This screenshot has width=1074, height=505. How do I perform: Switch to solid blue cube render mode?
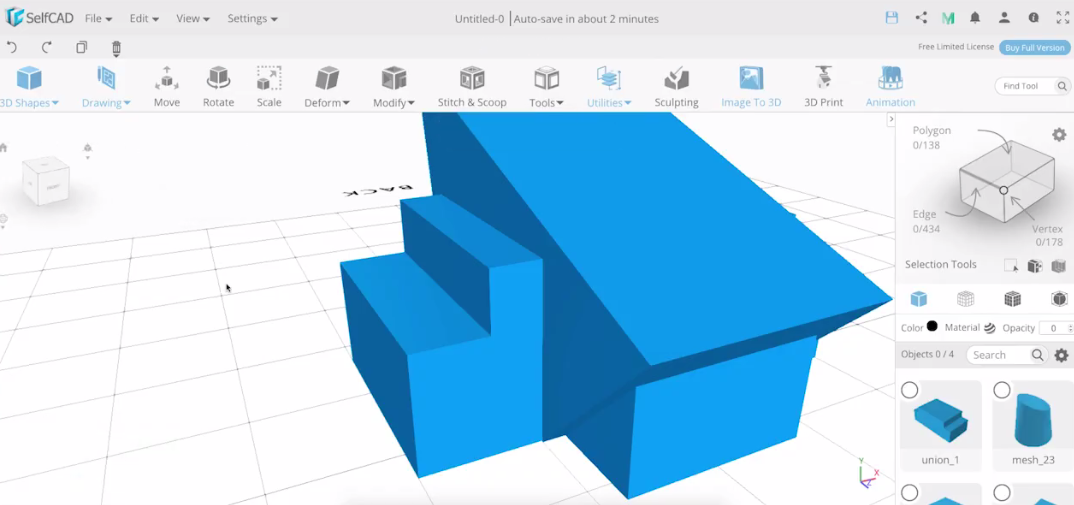pyautogui.click(x=919, y=299)
